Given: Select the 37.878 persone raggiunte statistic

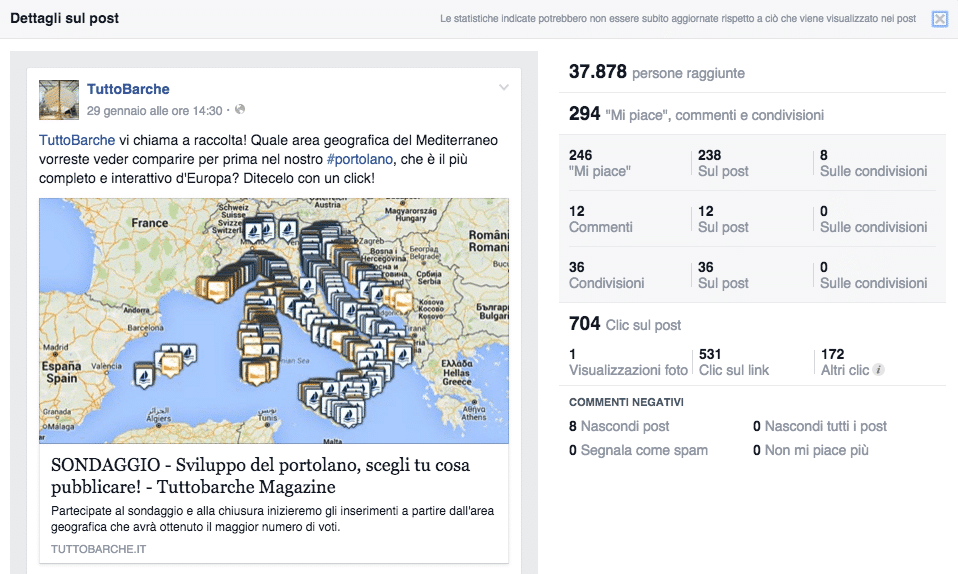Looking at the screenshot, I should point(657,72).
